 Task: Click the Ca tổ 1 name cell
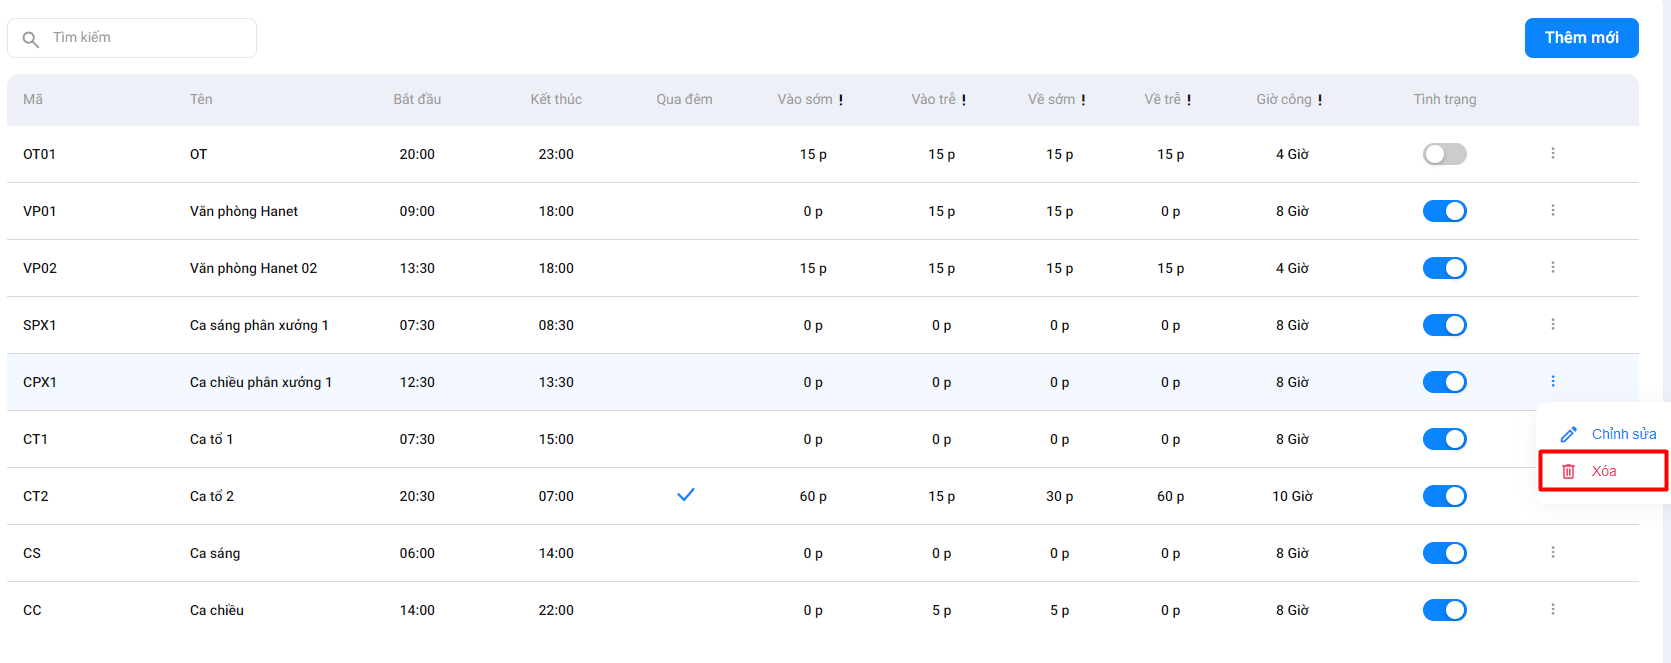pos(211,439)
